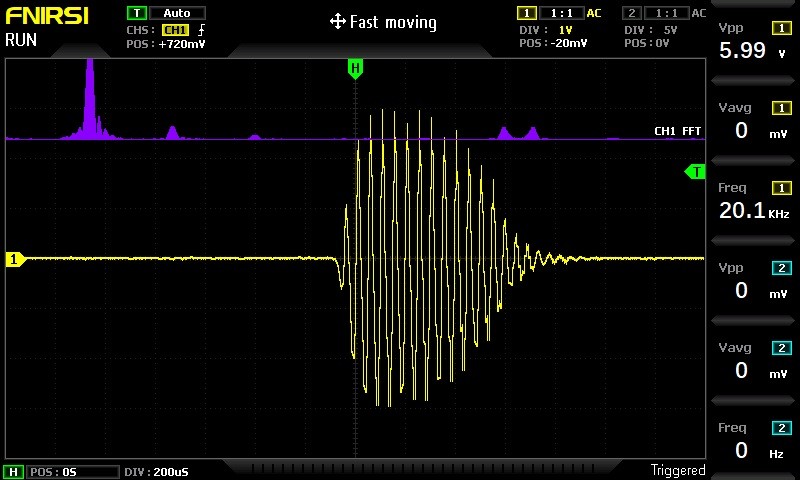Click the channel 2 indicator box in header
800x480 pixels.
click(x=632, y=13)
